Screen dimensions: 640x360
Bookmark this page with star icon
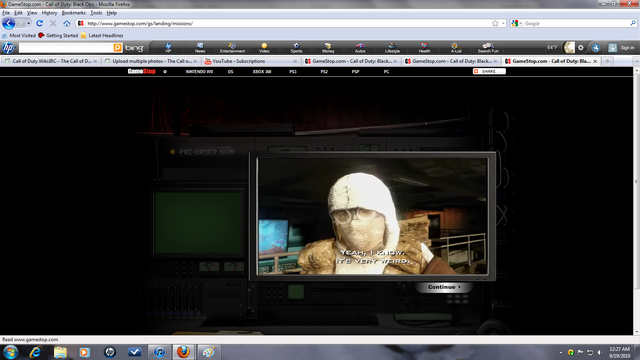(495, 23)
